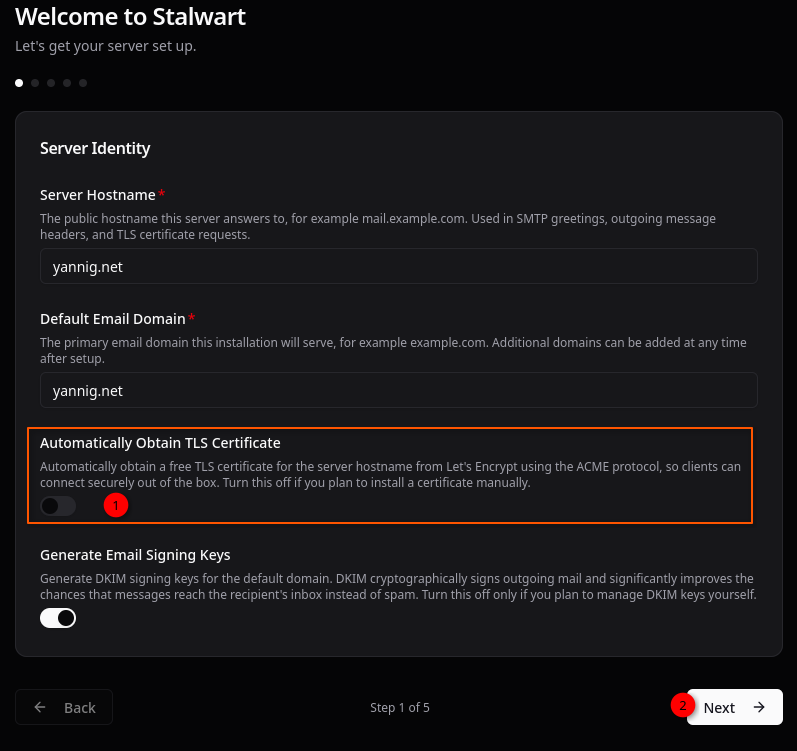Image resolution: width=797 pixels, height=751 pixels.
Task: Jump to the third step dot
Action: (x=51, y=83)
